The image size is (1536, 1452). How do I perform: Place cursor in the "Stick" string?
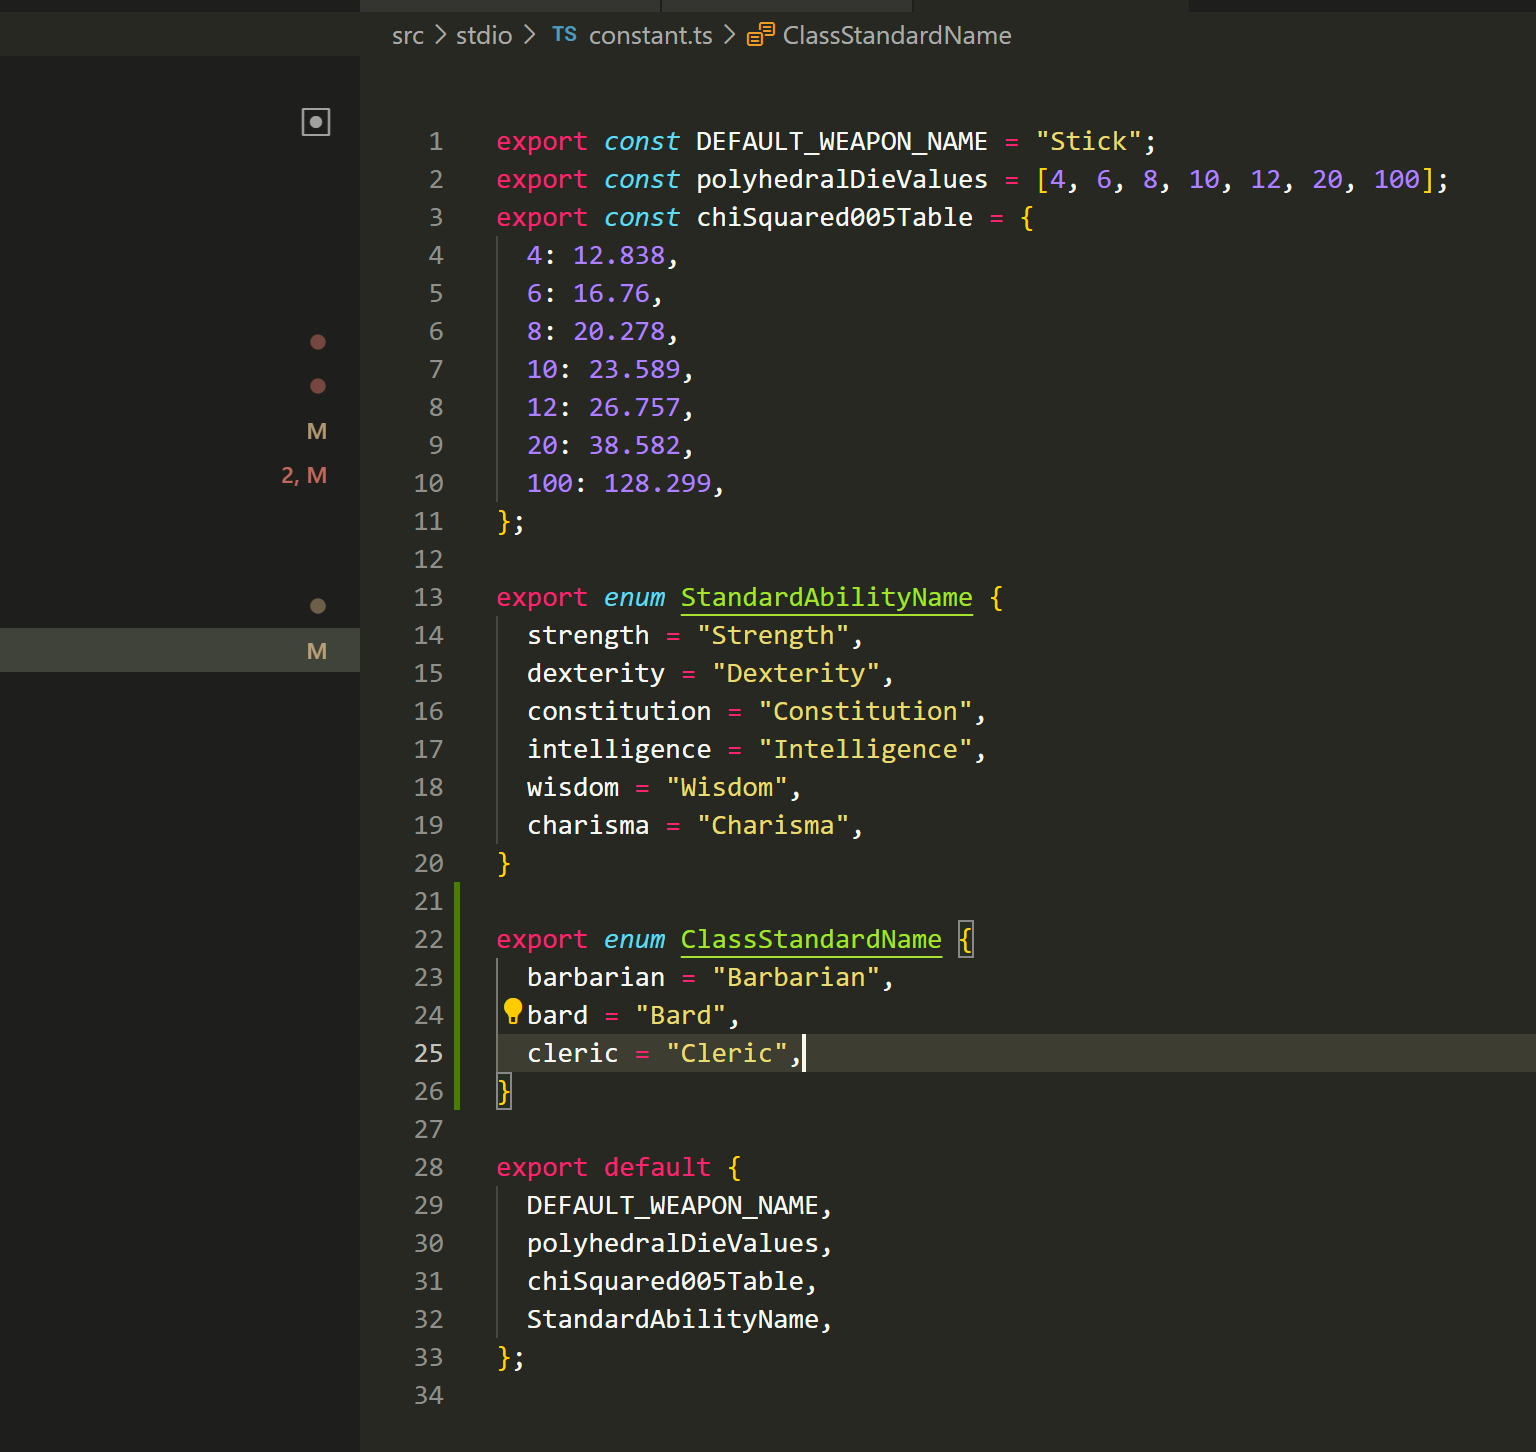(1088, 142)
